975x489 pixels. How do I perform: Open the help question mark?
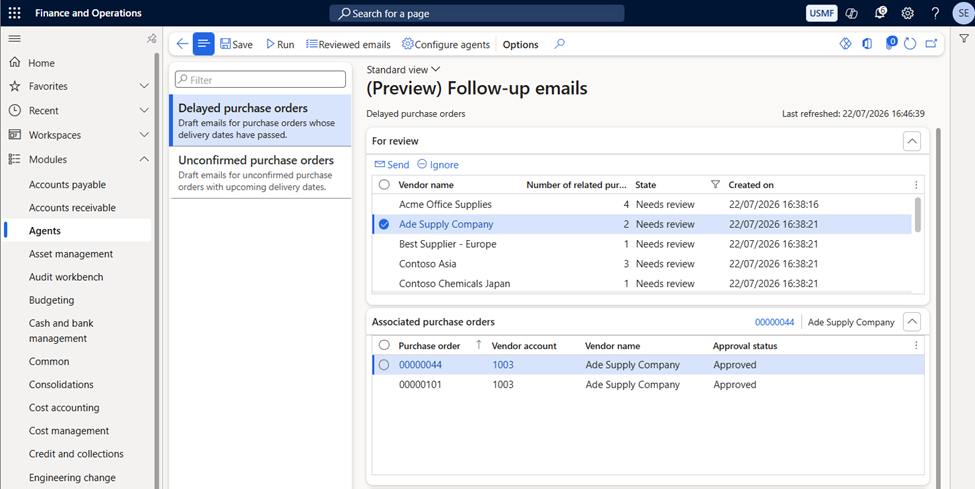[x=935, y=13]
